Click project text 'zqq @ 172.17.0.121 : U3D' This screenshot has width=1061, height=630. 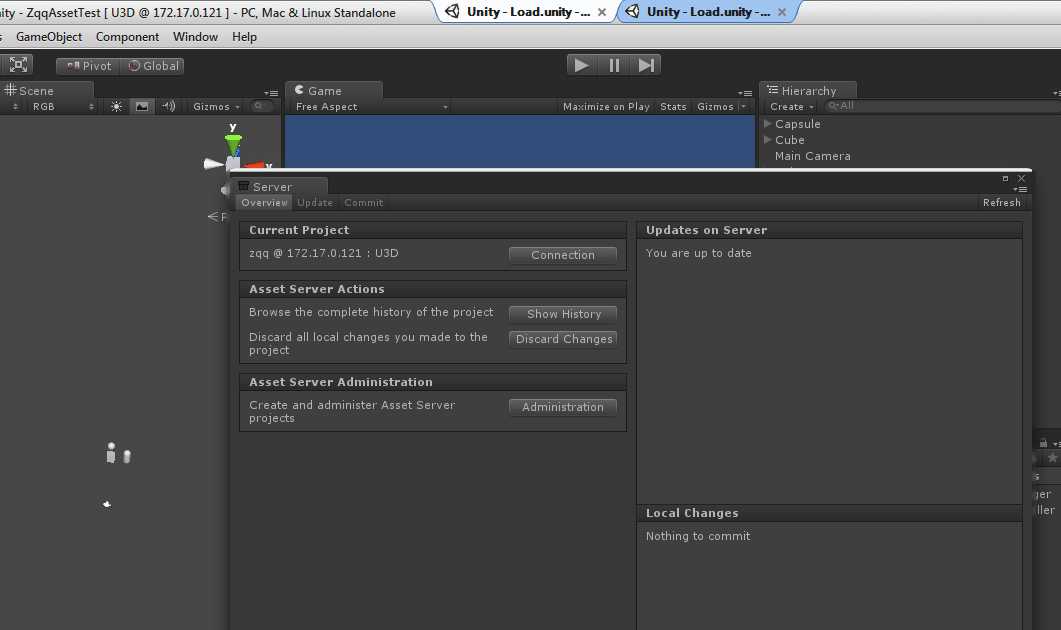click(323, 253)
